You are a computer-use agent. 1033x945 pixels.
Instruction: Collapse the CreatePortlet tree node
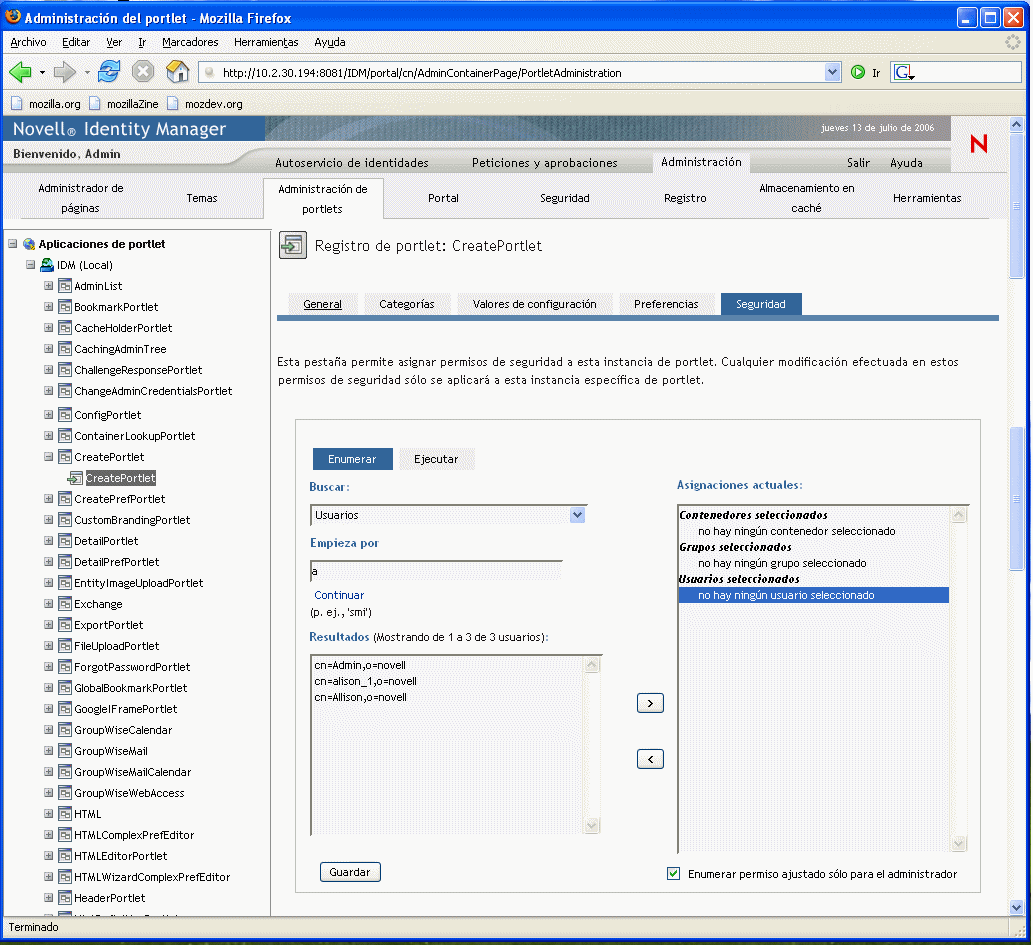pos(49,457)
